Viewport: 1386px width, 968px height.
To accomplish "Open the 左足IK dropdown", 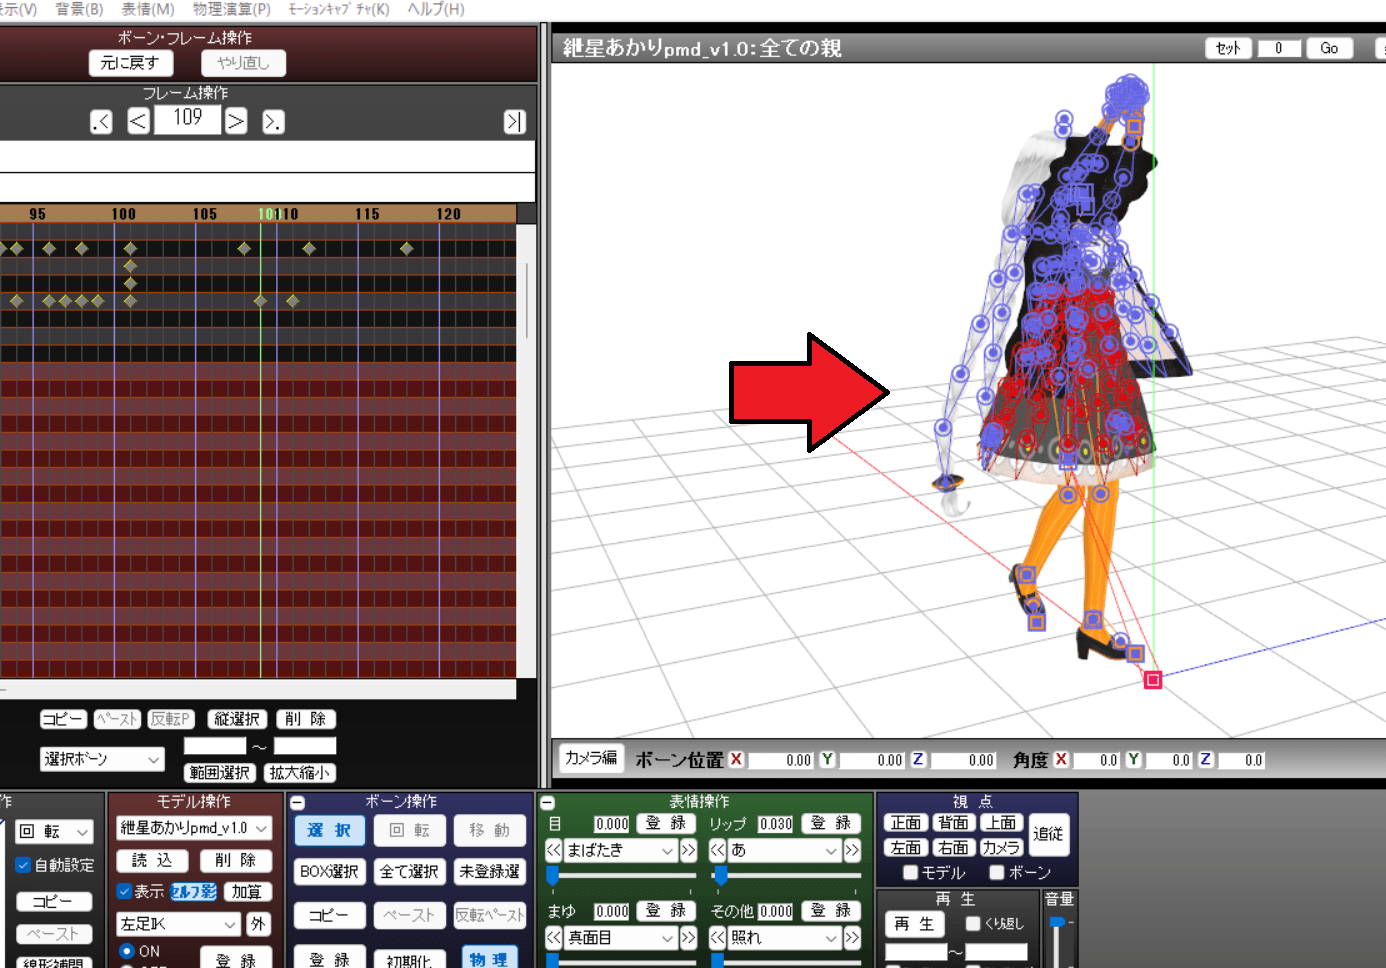I will 179,924.
